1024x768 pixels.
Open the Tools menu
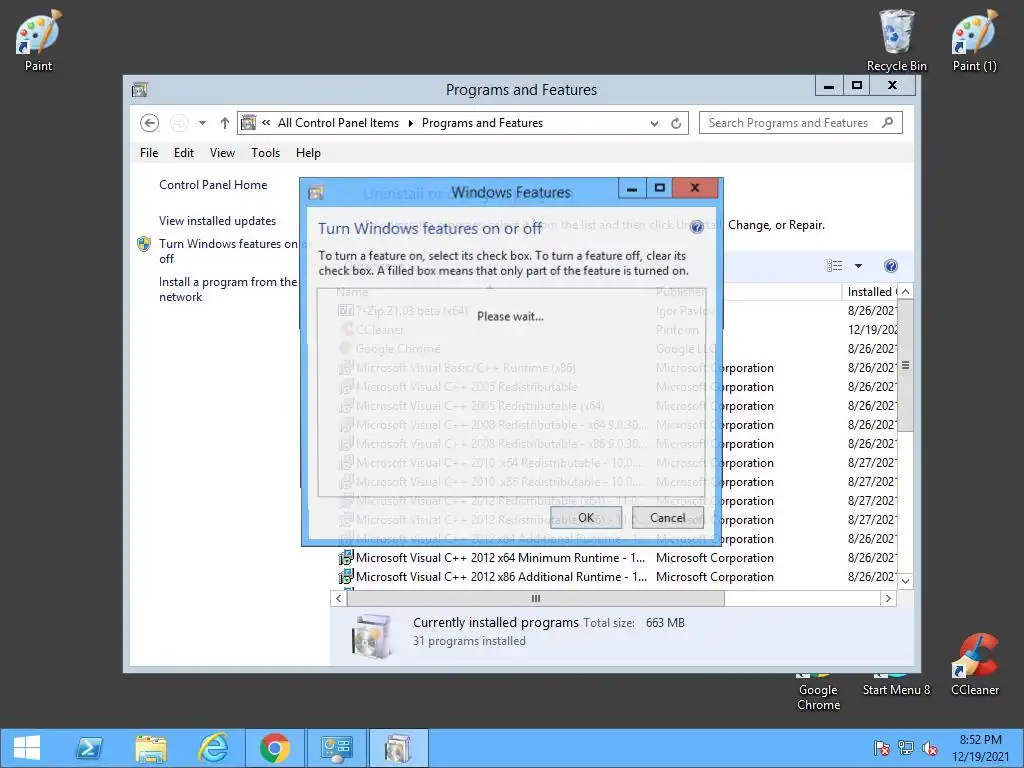coord(265,153)
